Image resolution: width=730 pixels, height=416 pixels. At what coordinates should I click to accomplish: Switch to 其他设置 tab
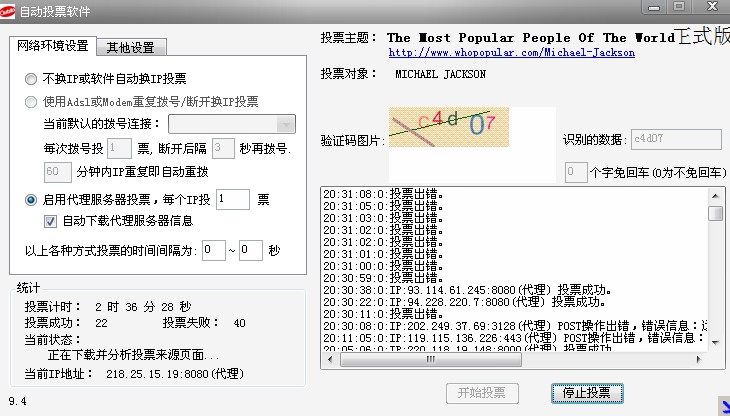coord(131,47)
